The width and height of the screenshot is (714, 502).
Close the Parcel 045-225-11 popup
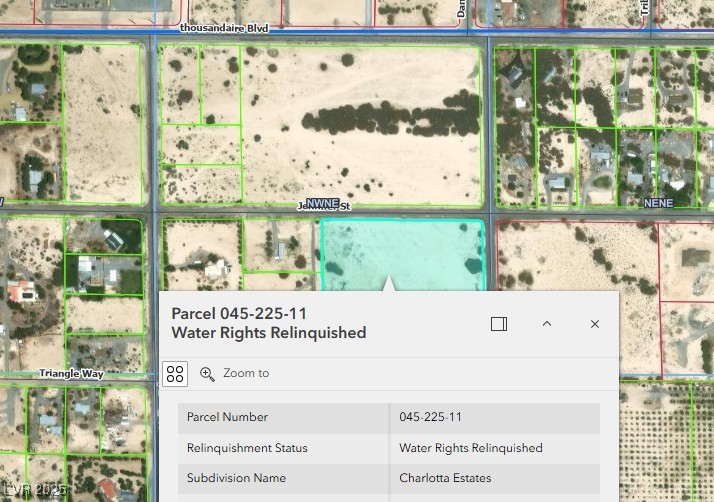click(x=595, y=324)
